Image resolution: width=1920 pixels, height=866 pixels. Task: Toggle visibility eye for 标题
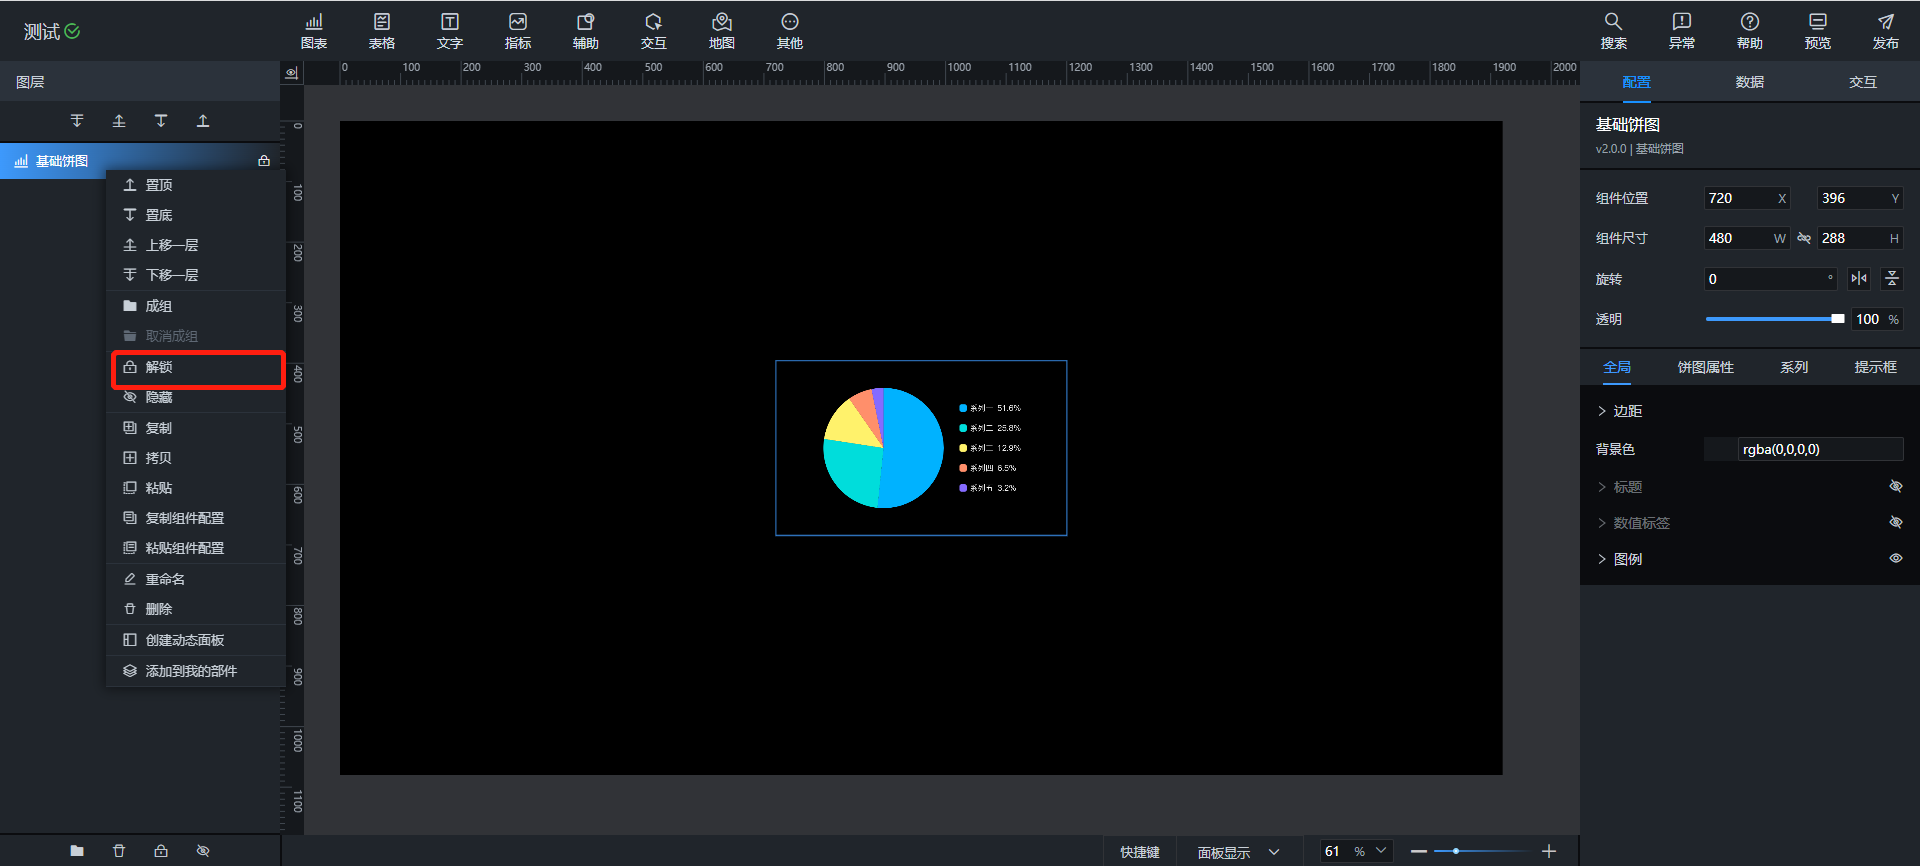1895,487
